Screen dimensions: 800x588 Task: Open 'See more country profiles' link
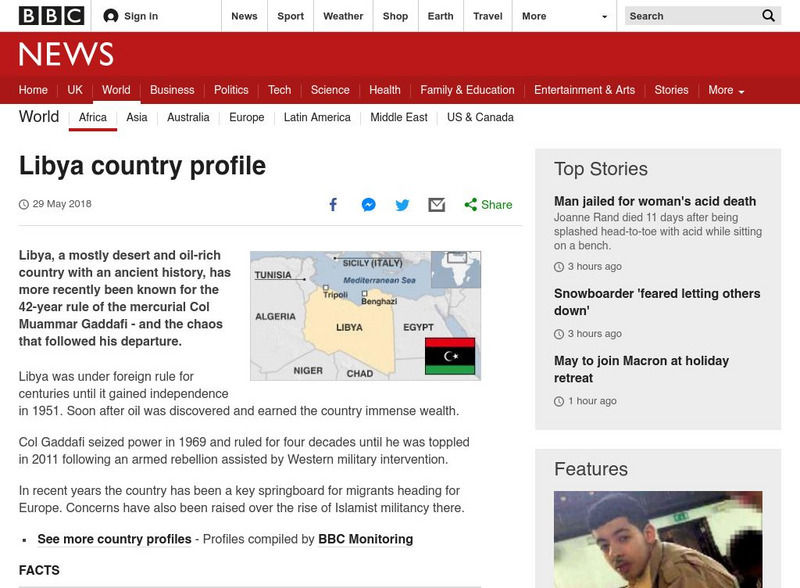112,538
